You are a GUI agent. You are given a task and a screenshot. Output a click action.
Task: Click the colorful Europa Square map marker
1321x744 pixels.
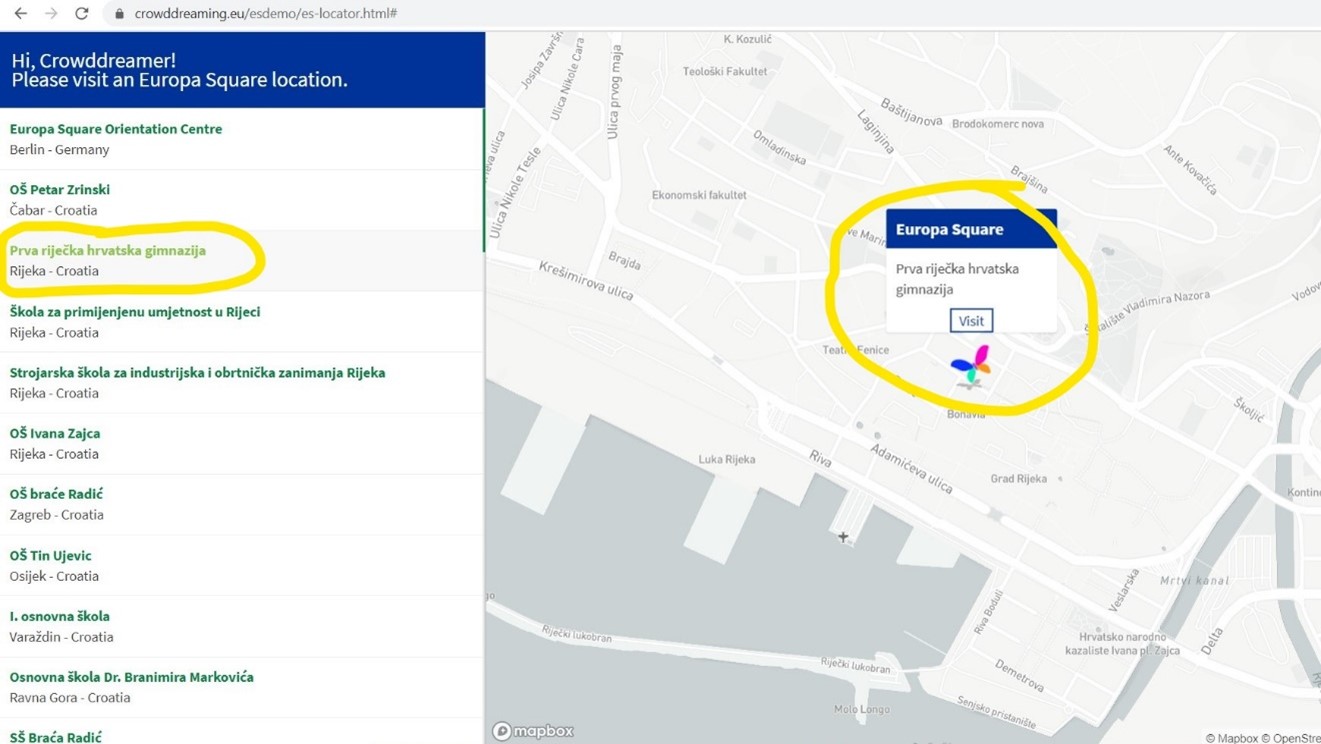(x=970, y=366)
